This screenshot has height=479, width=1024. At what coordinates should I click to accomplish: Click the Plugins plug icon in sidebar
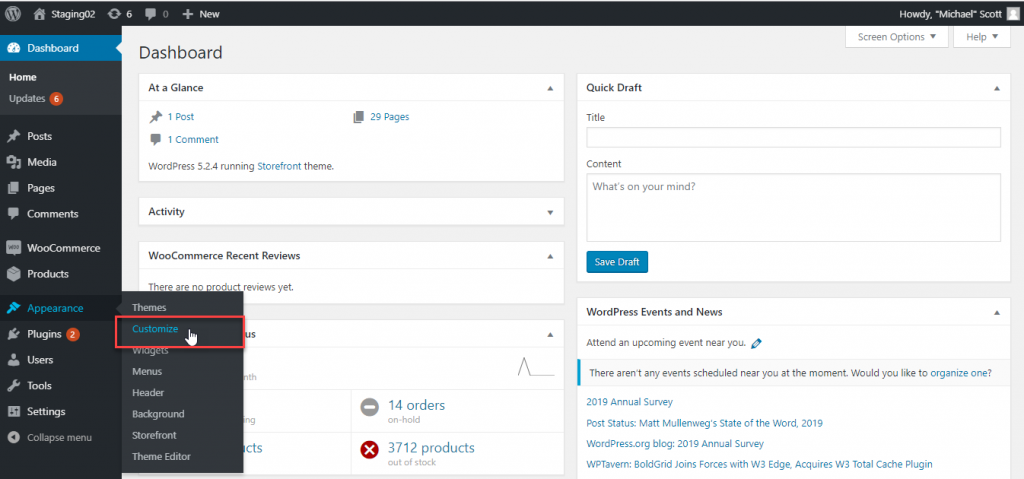[x=13, y=334]
